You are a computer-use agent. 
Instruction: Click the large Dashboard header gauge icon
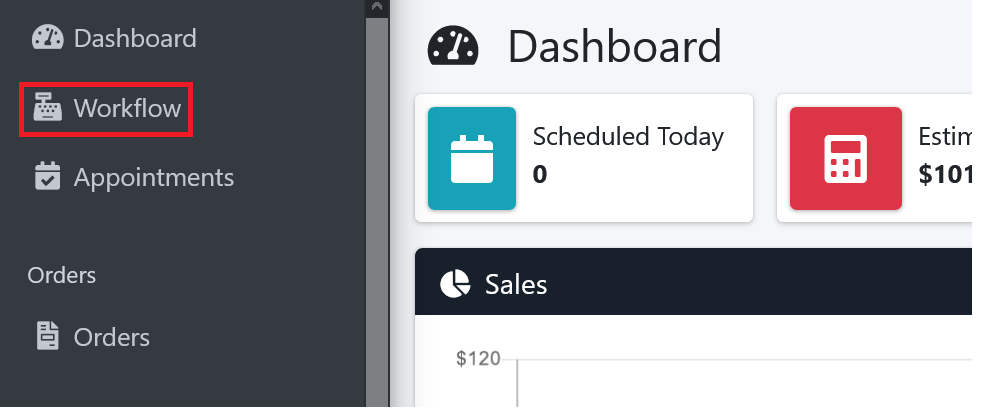click(453, 46)
